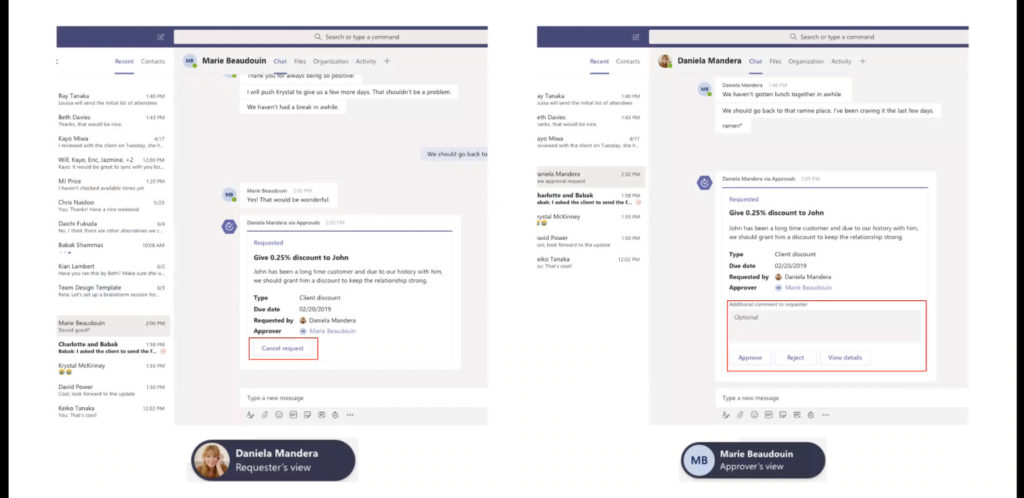Click the new chat compose icon
Viewport: 1024px width, 498px height.
click(x=161, y=37)
